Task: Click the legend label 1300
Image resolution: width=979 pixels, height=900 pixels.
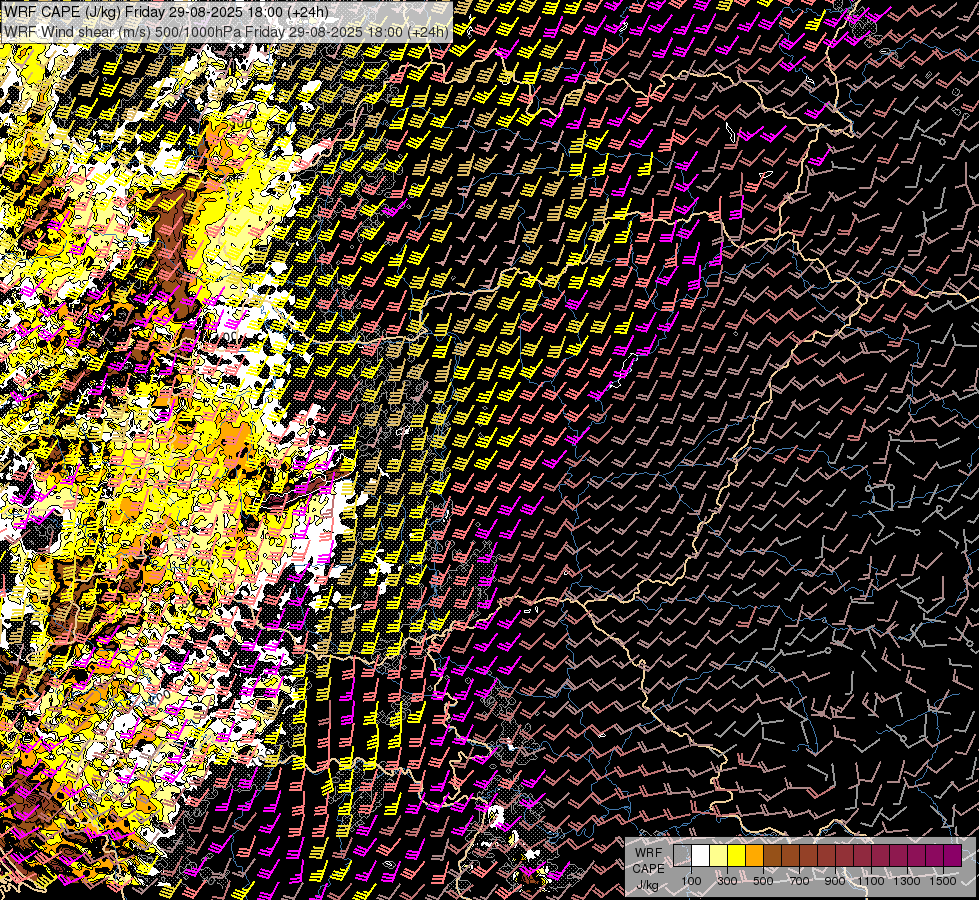Action: tap(907, 881)
